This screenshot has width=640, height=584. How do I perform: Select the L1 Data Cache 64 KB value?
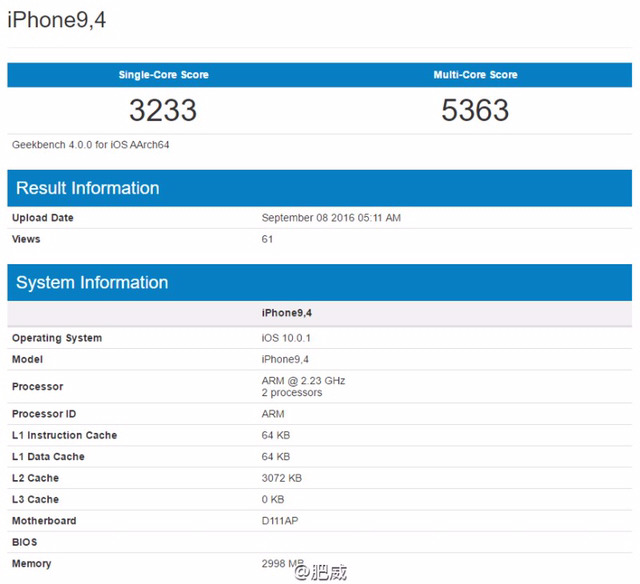click(276, 457)
